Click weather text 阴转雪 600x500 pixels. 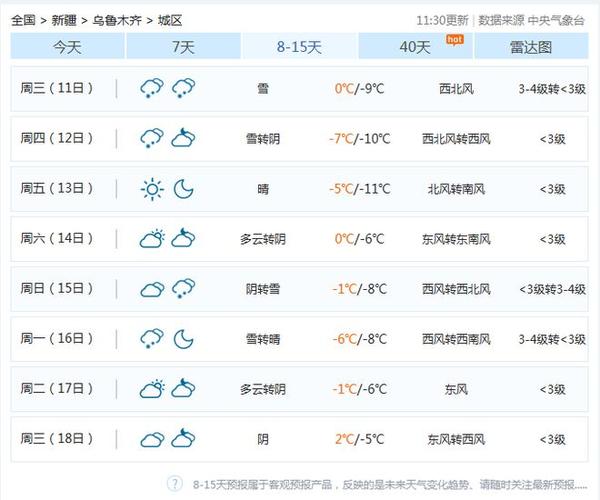[263, 289]
